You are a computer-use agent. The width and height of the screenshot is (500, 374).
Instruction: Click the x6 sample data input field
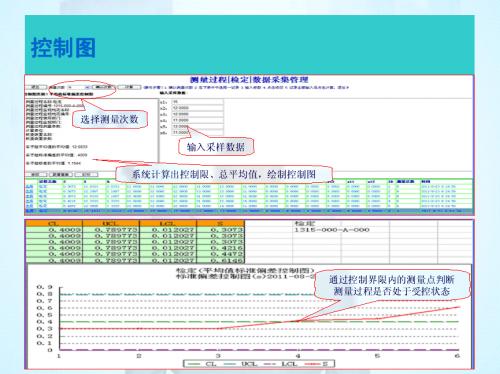point(197,132)
